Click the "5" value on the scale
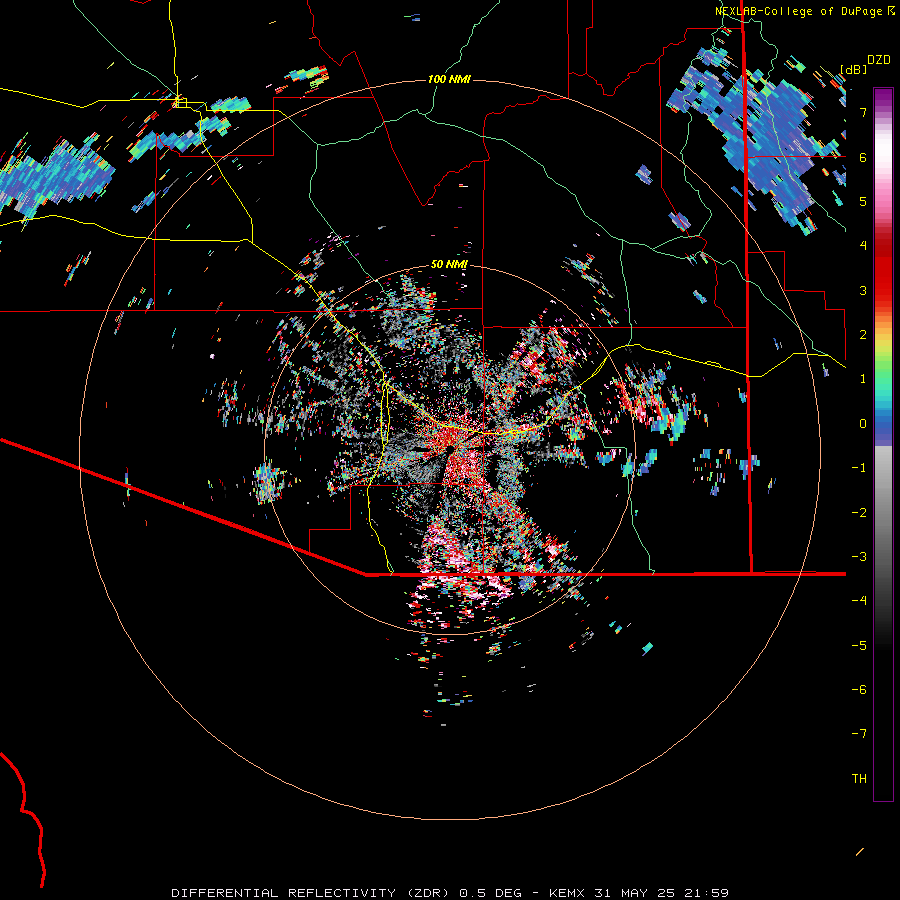The height and width of the screenshot is (900, 900). coord(863,201)
